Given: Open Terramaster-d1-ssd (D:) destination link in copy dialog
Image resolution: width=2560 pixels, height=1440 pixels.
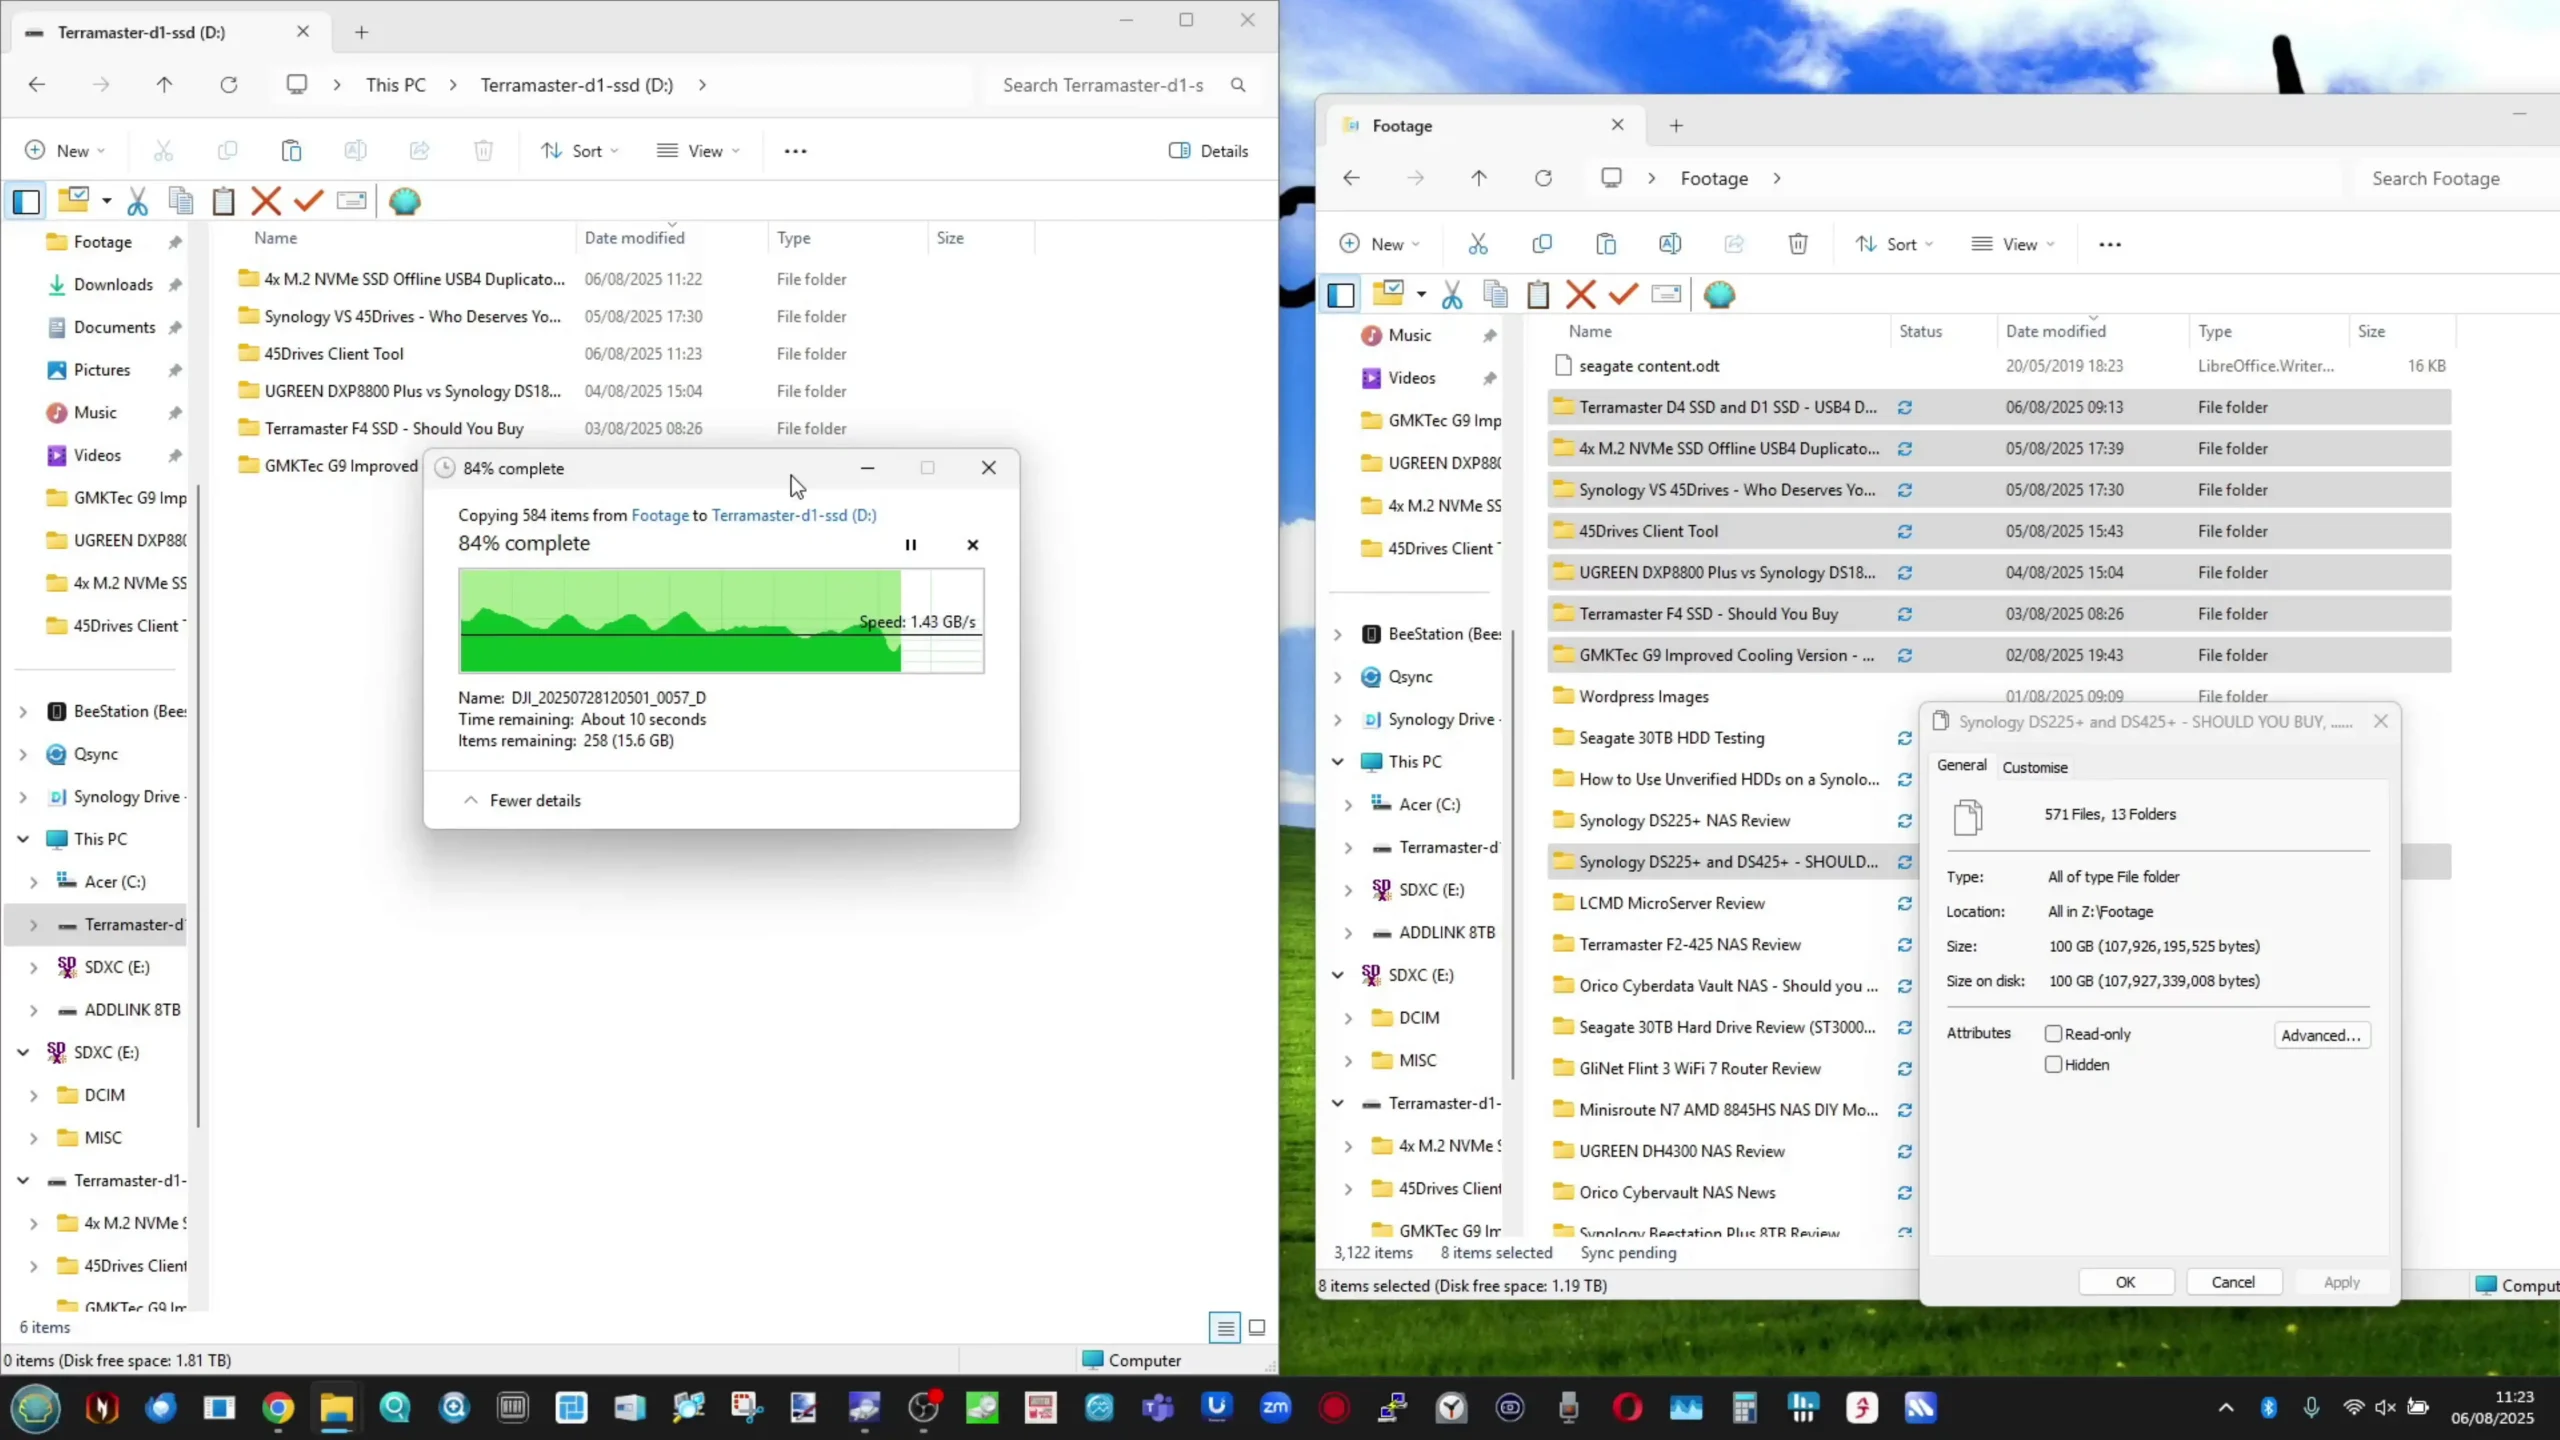Looking at the screenshot, I should tap(794, 515).
